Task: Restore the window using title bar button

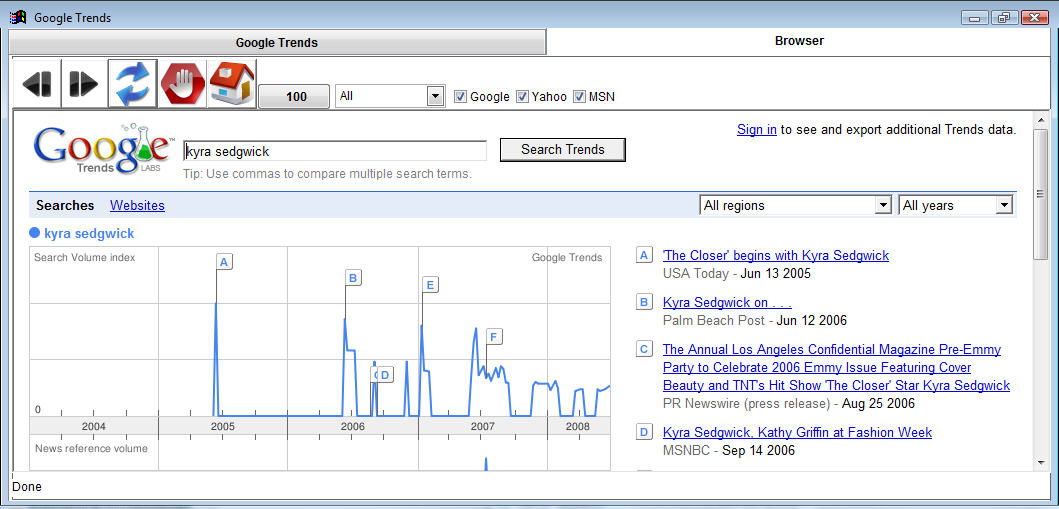Action: 1004,18
